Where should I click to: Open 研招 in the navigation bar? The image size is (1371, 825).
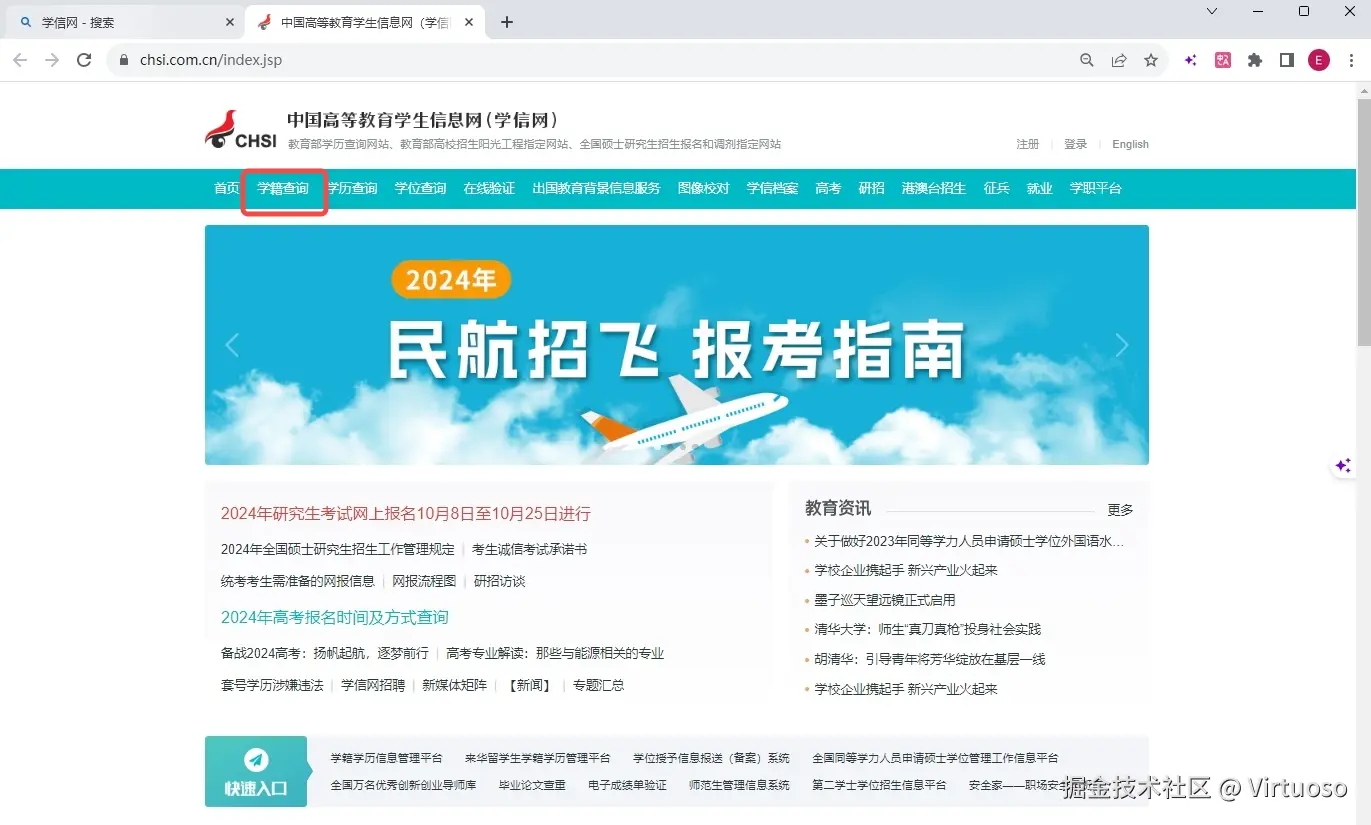pos(871,188)
